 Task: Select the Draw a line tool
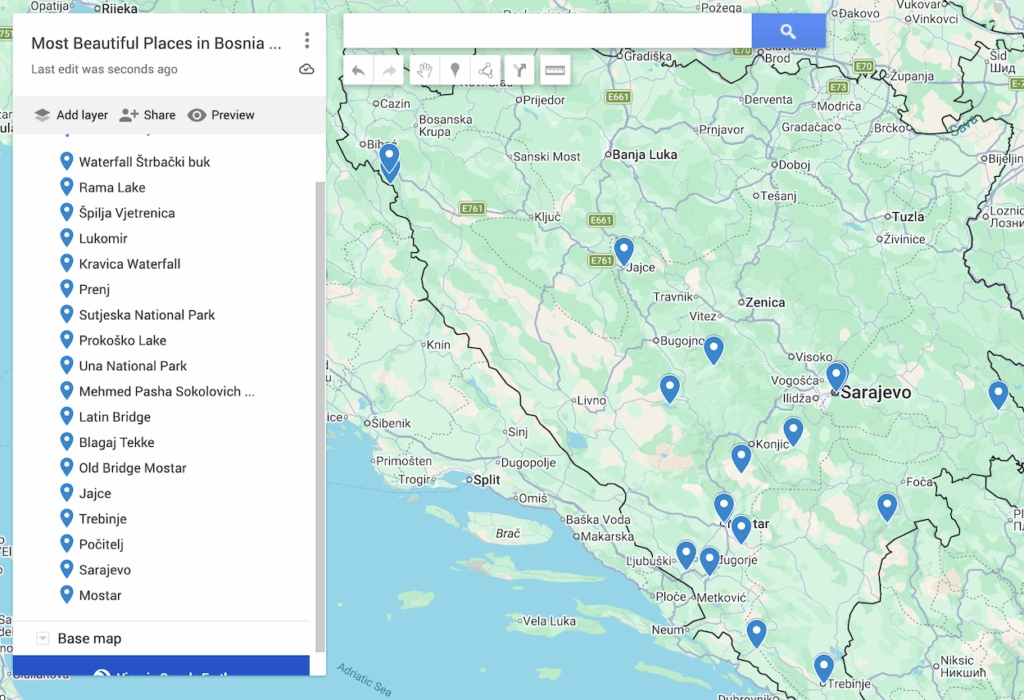pos(486,71)
